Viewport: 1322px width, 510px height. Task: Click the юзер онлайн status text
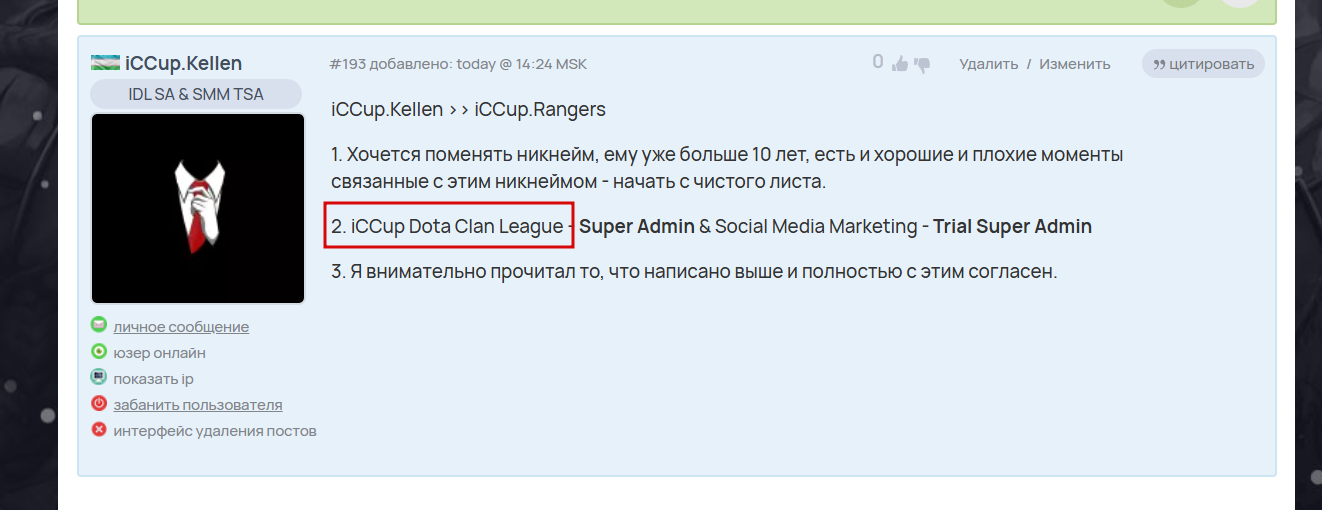[159, 353]
